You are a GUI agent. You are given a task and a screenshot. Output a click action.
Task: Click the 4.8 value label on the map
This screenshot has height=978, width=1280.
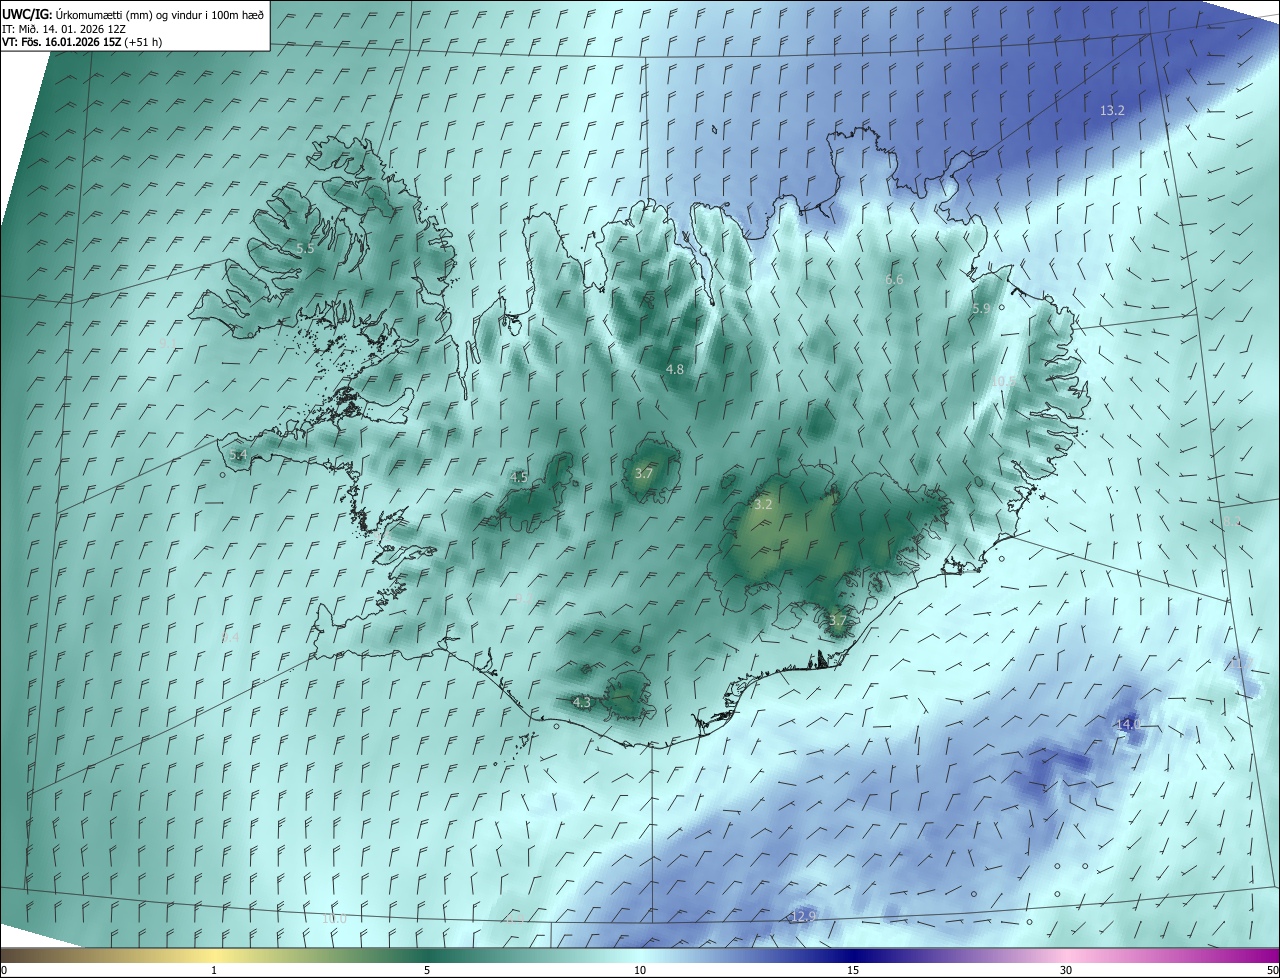tap(675, 369)
